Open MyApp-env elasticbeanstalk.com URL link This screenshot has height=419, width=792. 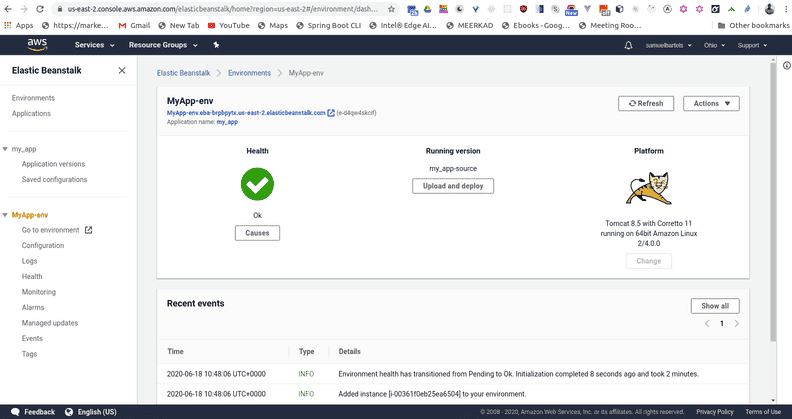click(246, 113)
